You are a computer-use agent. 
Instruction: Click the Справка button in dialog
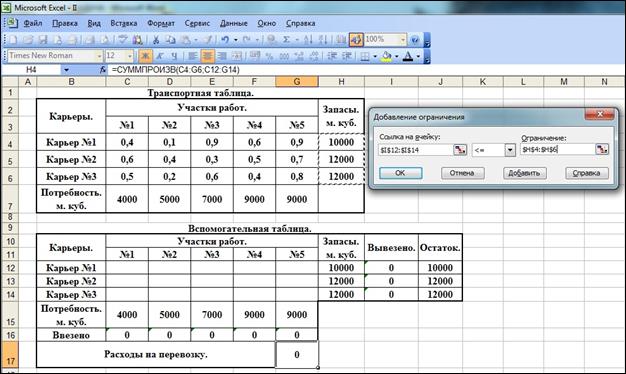coord(587,173)
